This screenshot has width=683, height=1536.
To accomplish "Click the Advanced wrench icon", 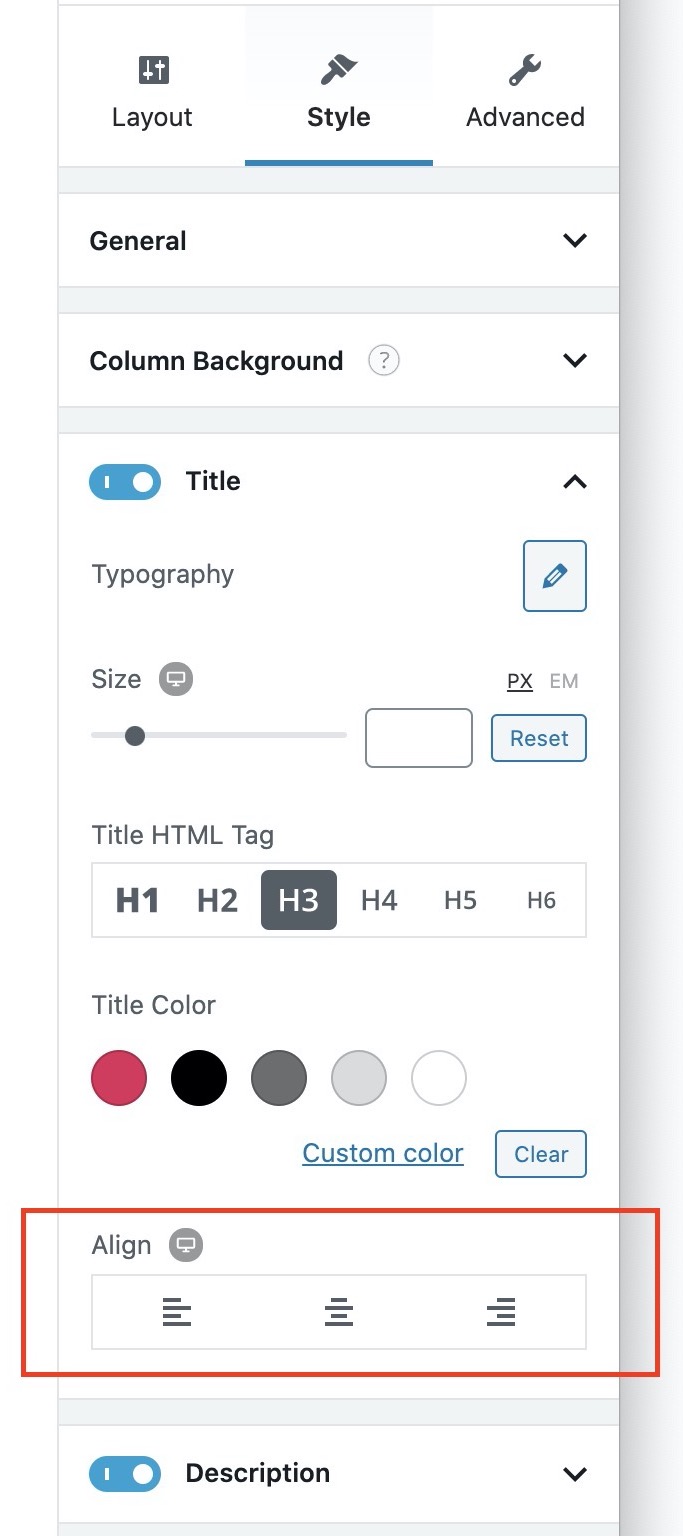I will pos(524,70).
